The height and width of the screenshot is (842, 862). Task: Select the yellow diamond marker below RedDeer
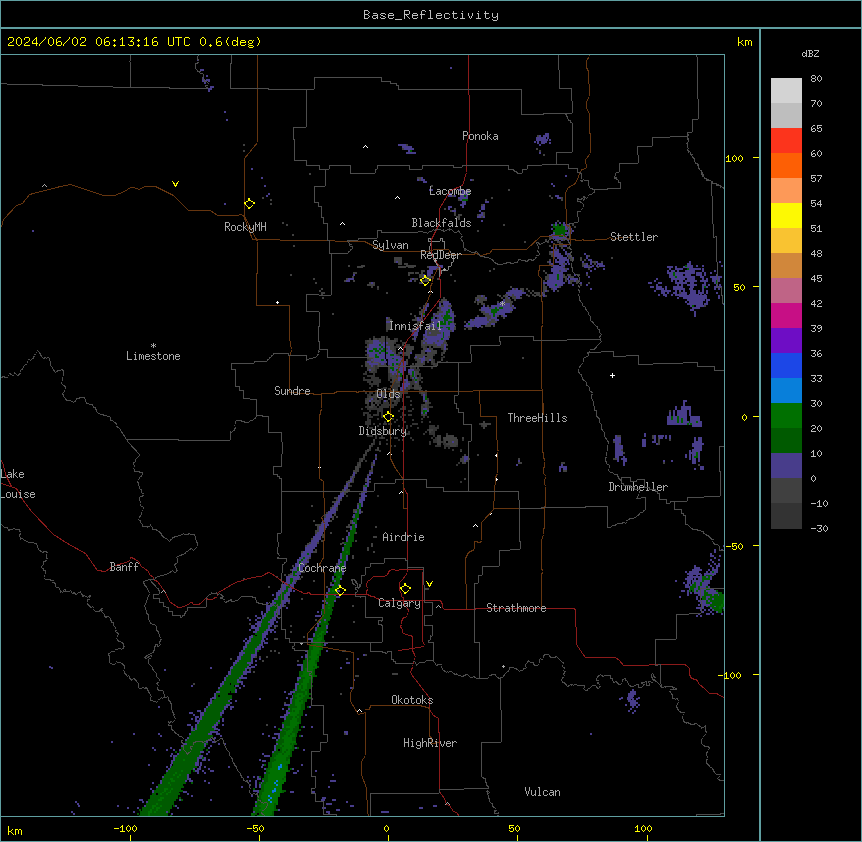[426, 280]
